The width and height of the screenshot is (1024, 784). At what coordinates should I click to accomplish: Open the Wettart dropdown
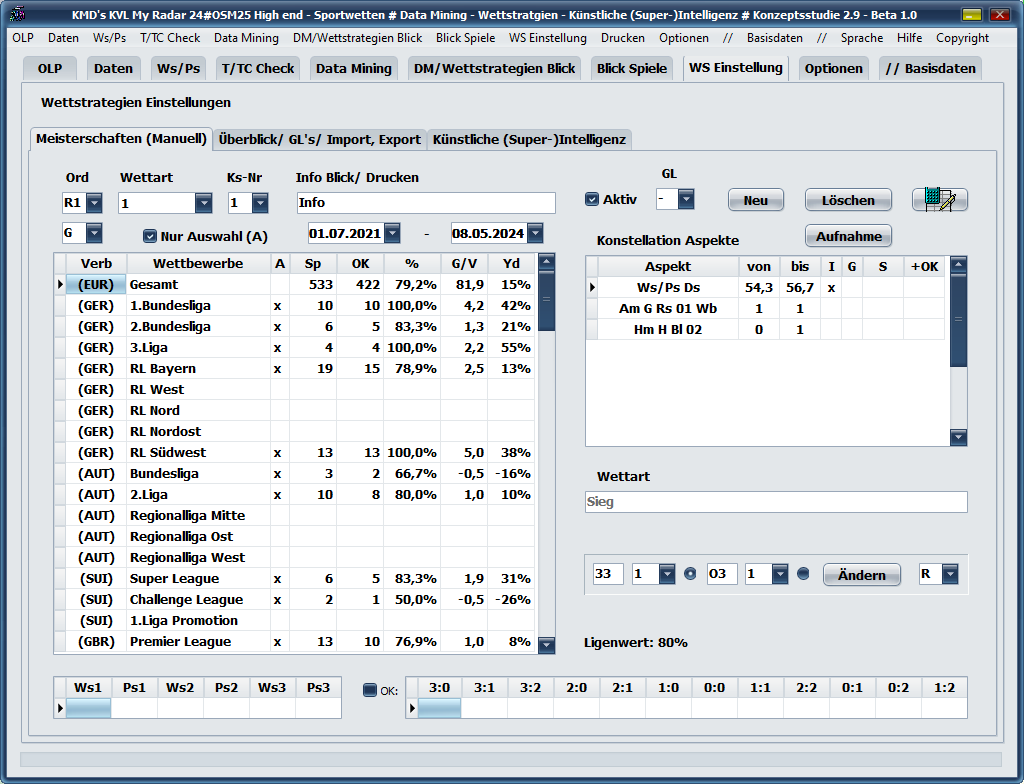click(x=203, y=203)
